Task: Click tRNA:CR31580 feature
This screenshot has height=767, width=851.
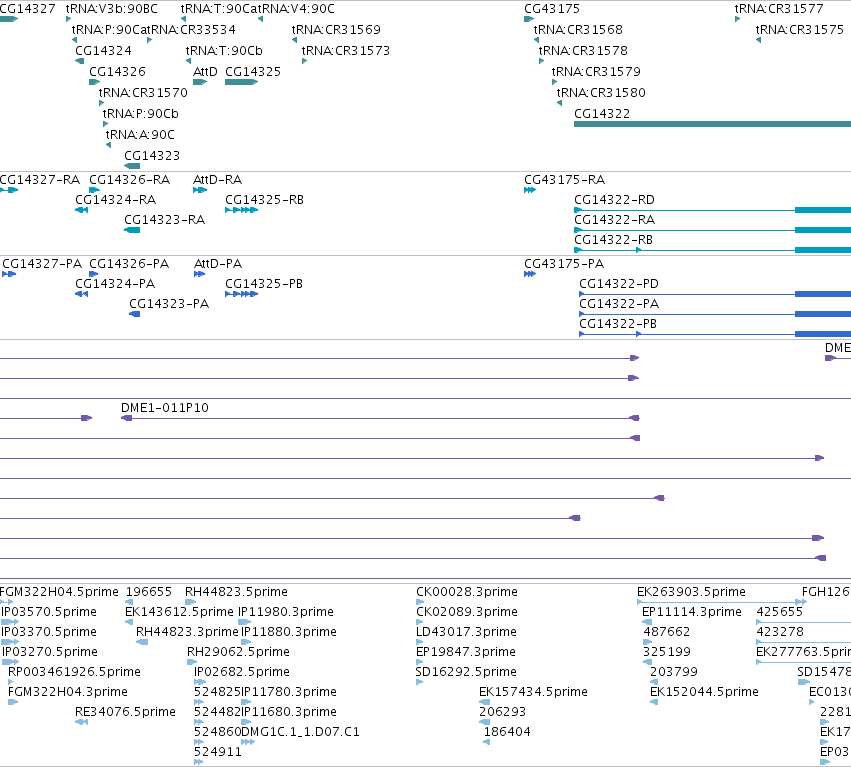Action: [x=559, y=103]
